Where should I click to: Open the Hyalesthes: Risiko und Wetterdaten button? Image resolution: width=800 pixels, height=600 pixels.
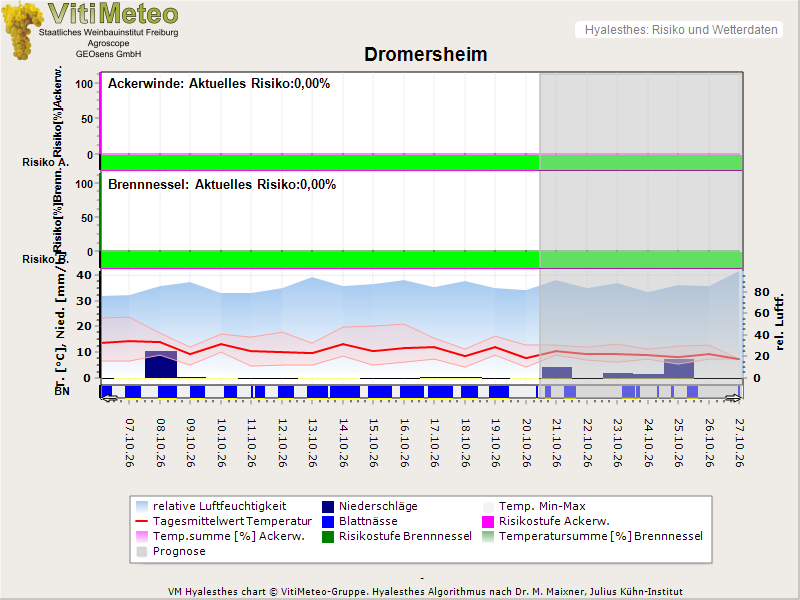(x=679, y=30)
